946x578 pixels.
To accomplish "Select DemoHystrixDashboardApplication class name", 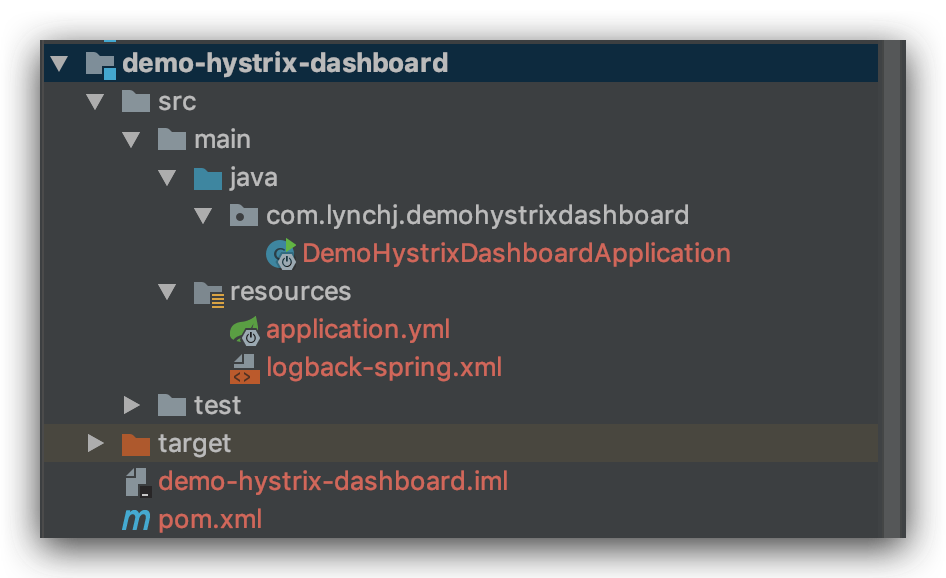I will (516, 254).
